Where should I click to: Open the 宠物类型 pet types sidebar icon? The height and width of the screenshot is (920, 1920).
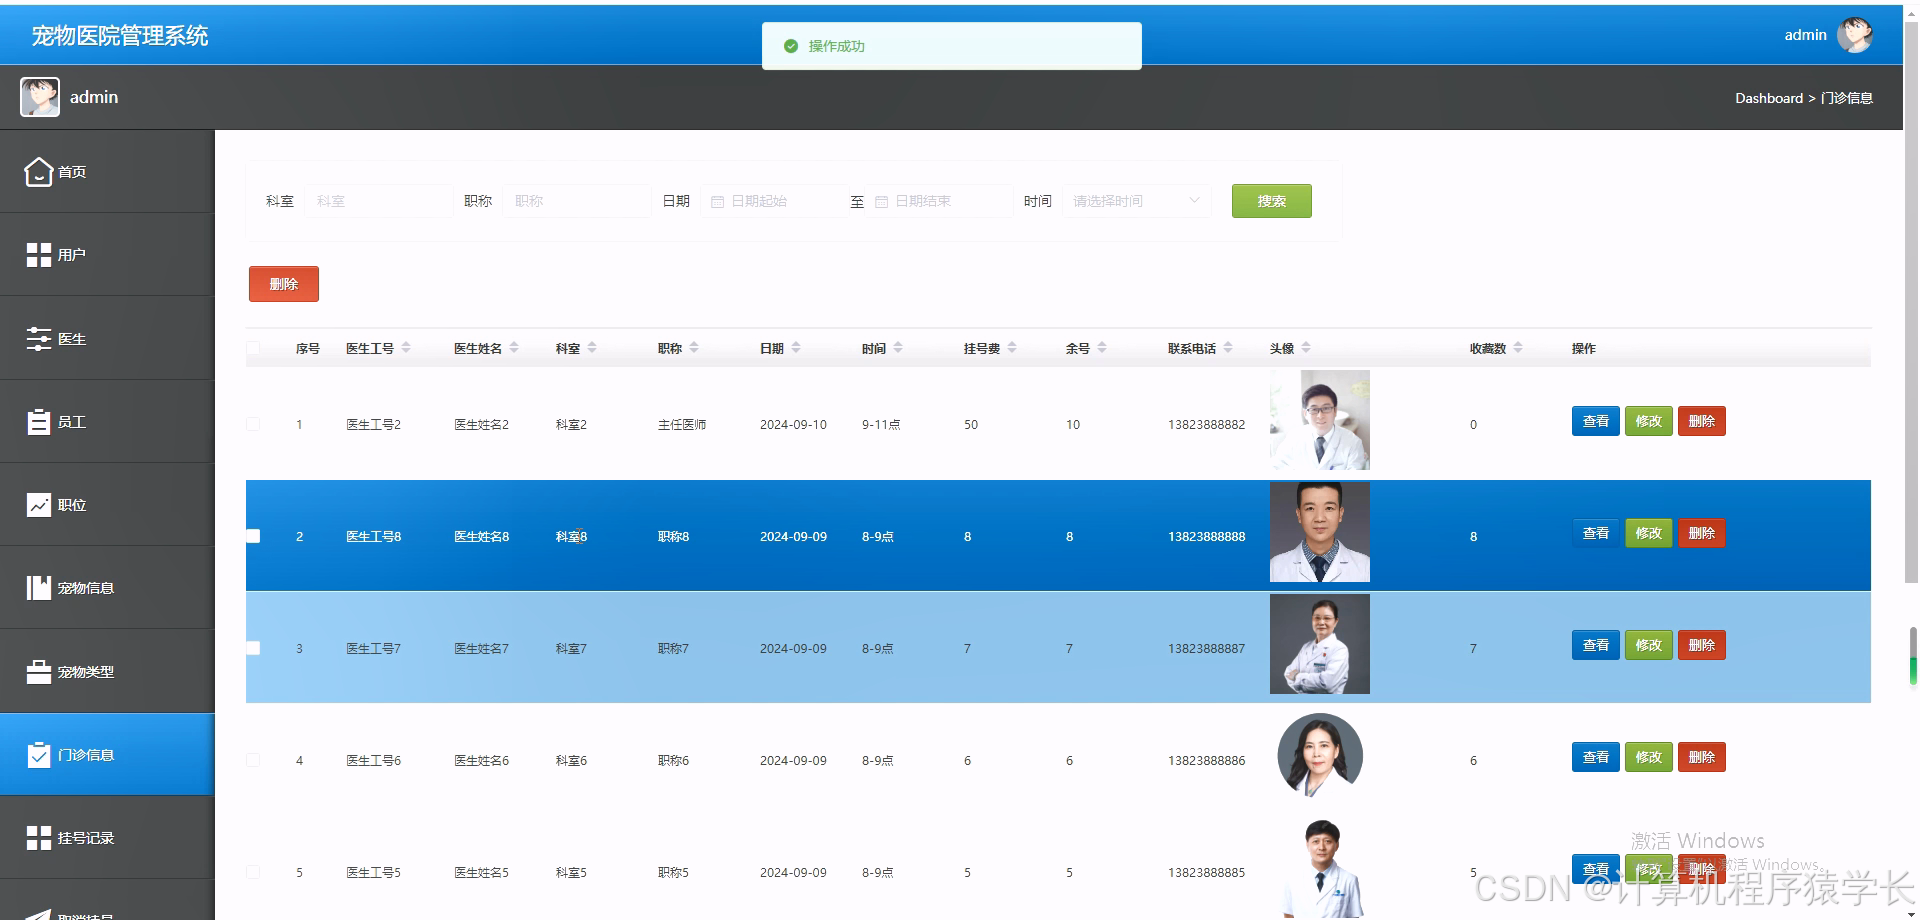[39, 671]
